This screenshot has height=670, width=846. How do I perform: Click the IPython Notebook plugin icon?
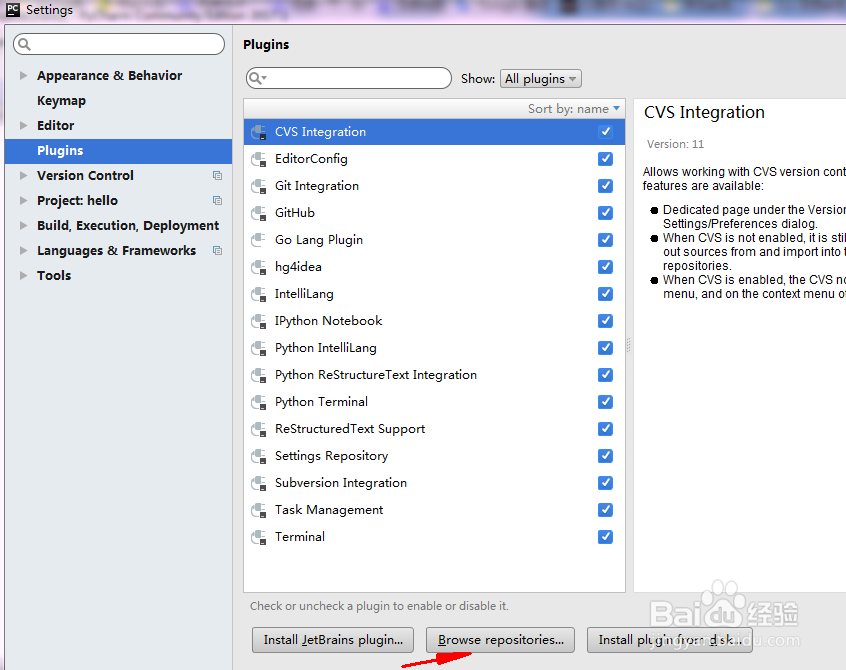[258, 320]
